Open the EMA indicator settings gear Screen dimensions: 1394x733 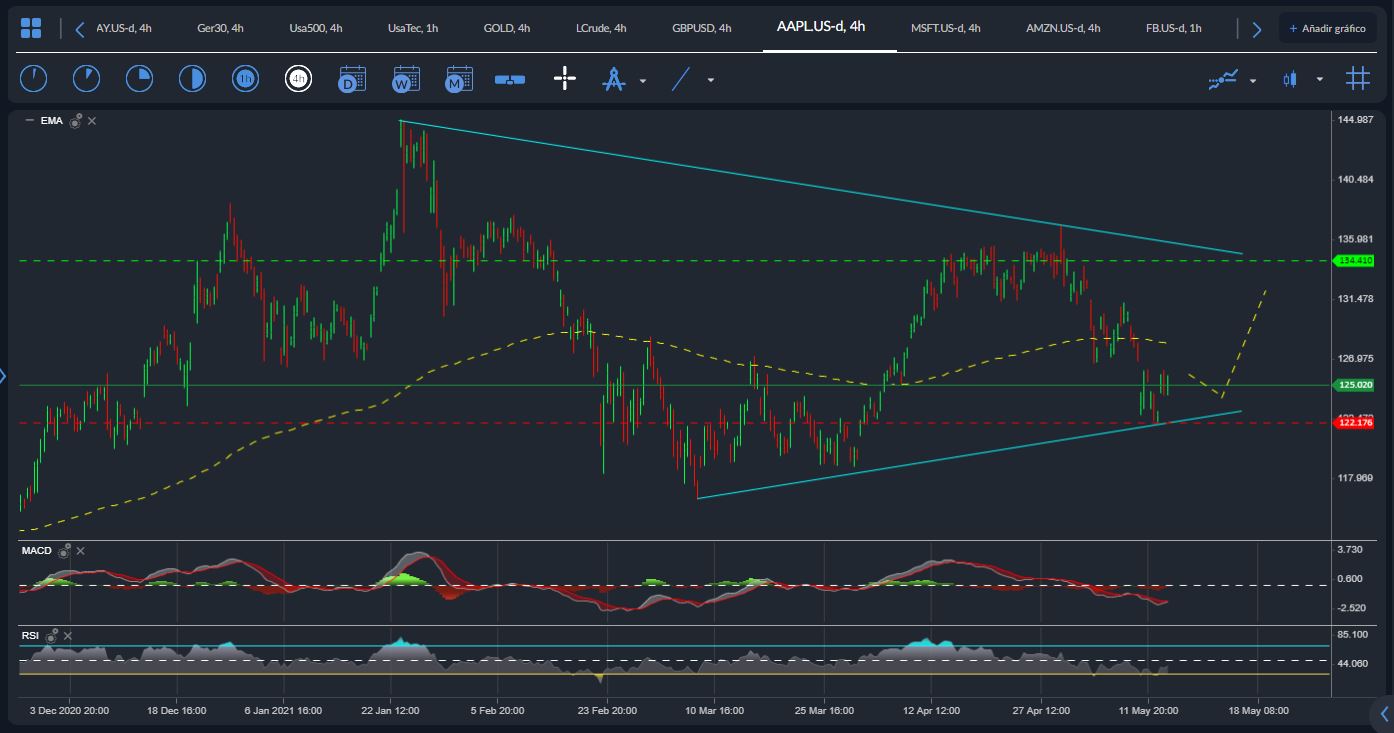click(74, 120)
